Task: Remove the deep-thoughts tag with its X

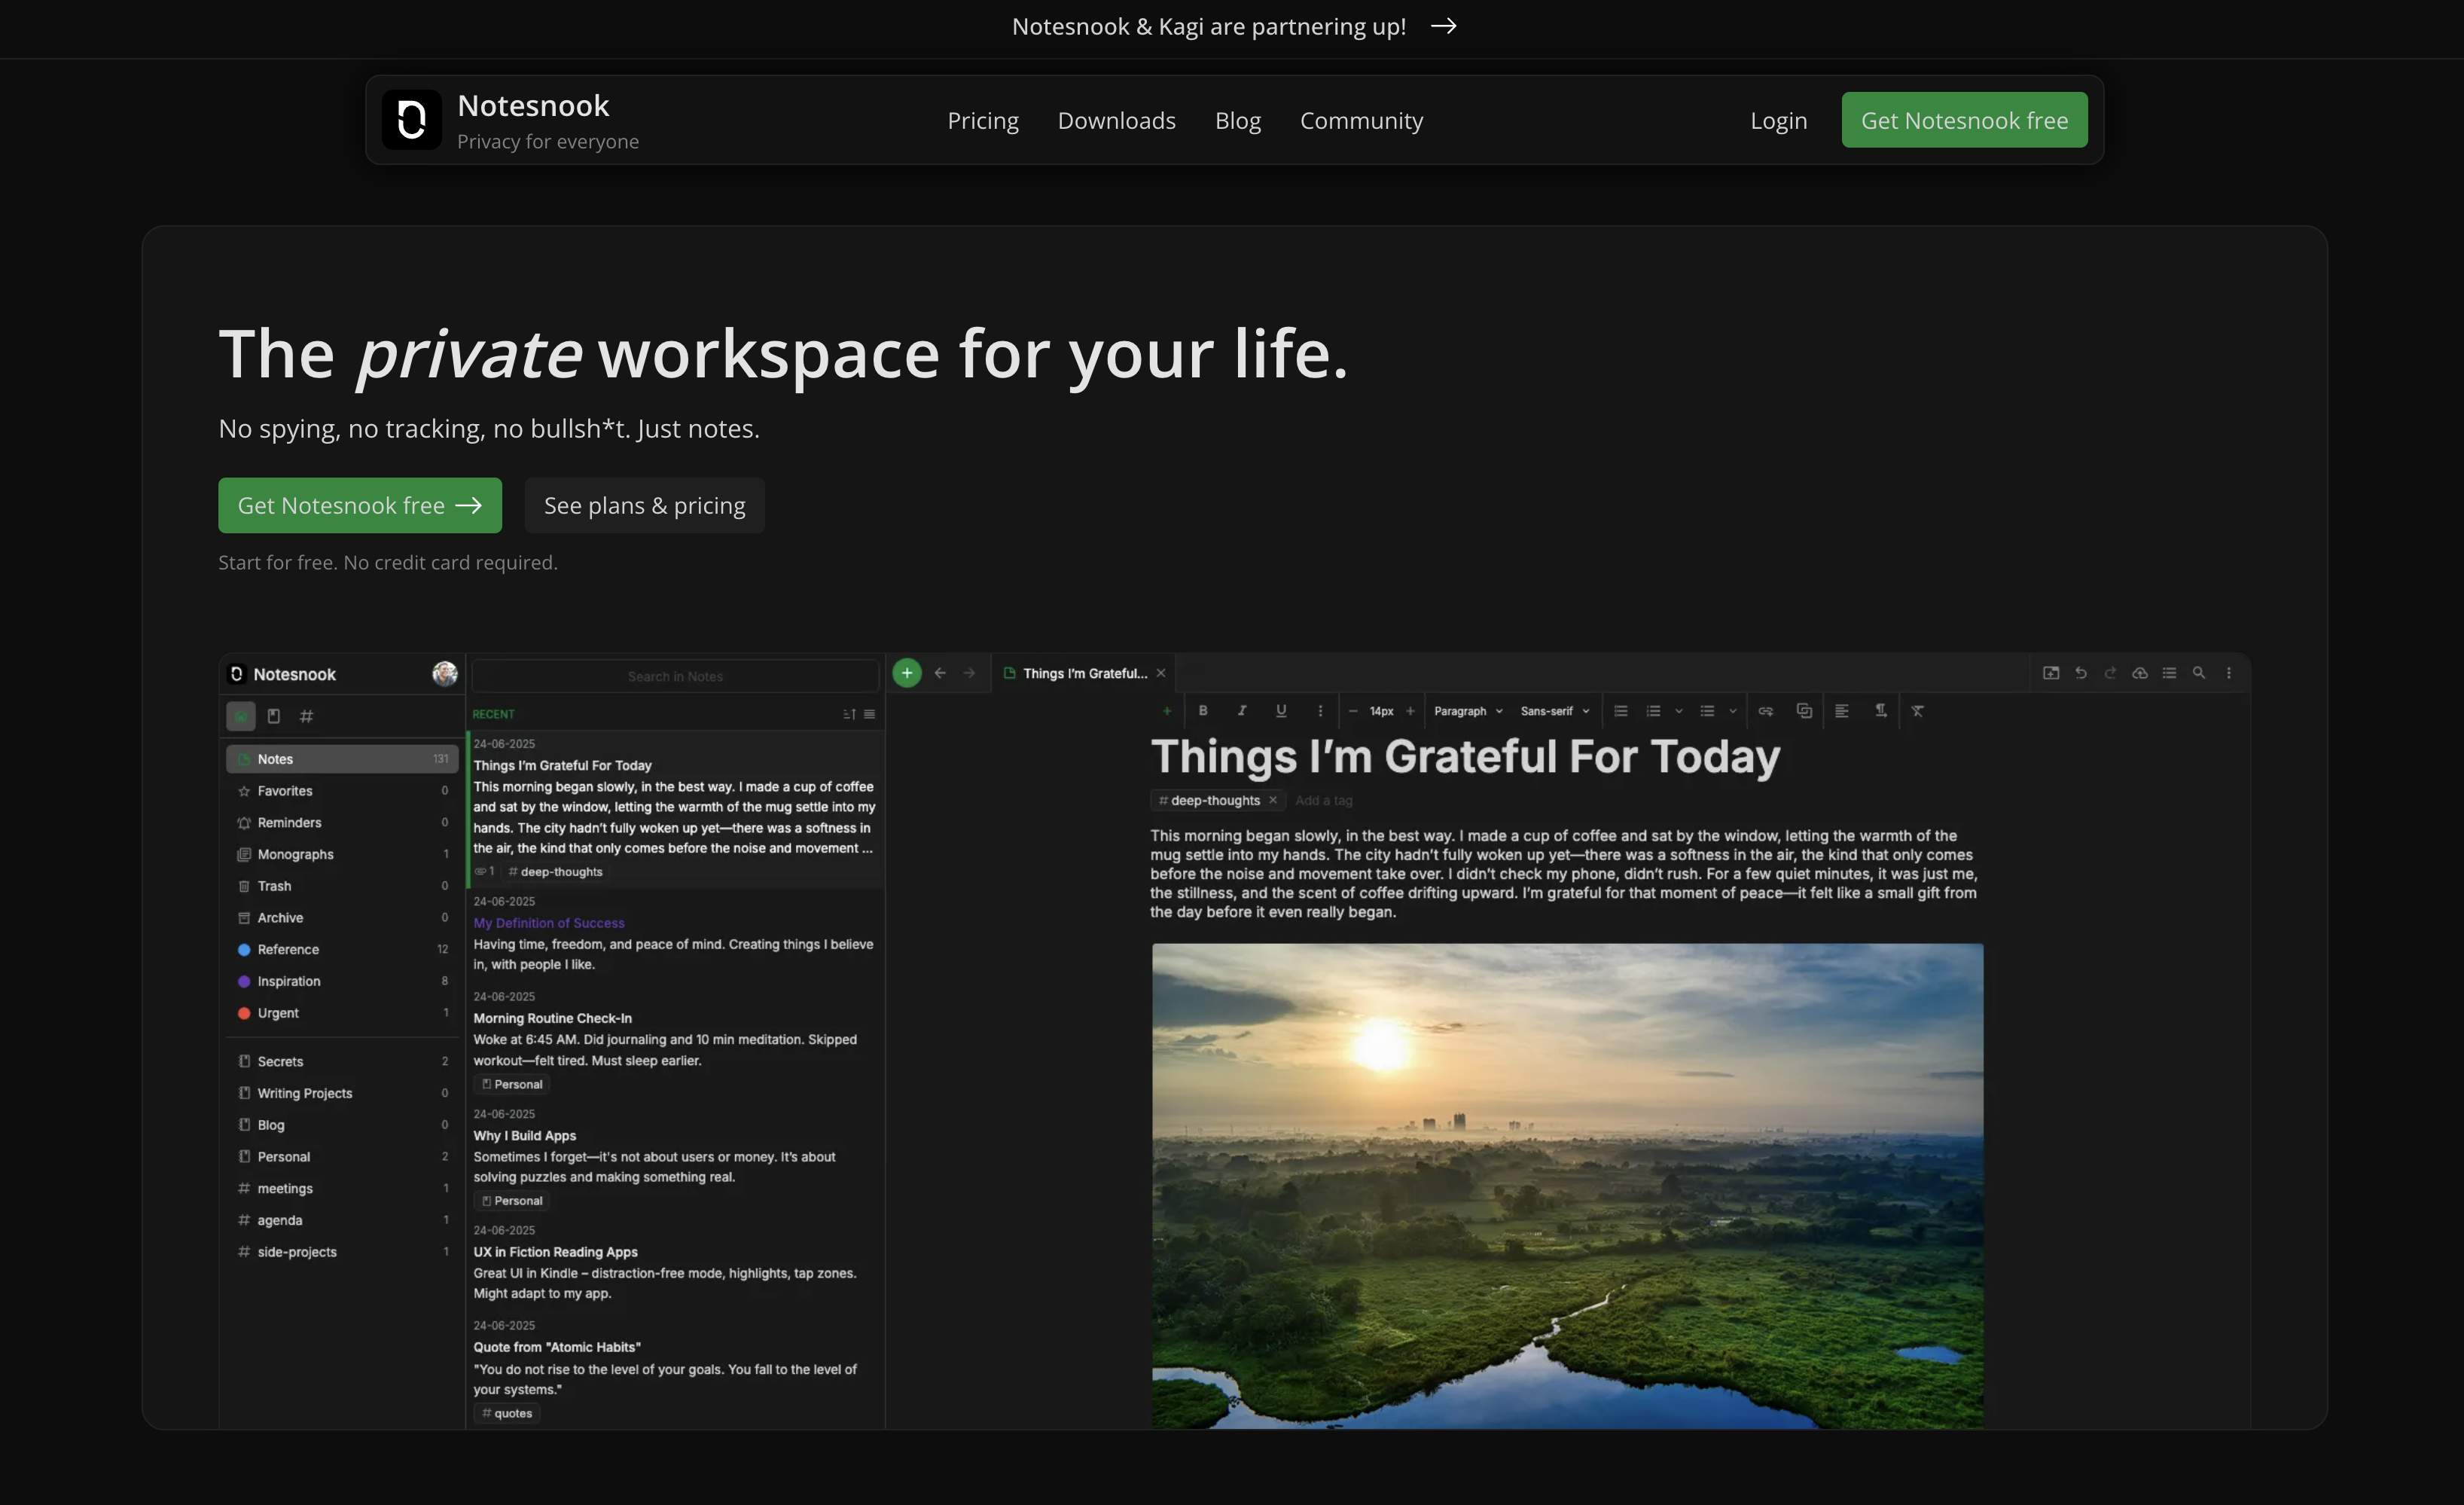Action: (x=1273, y=800)
